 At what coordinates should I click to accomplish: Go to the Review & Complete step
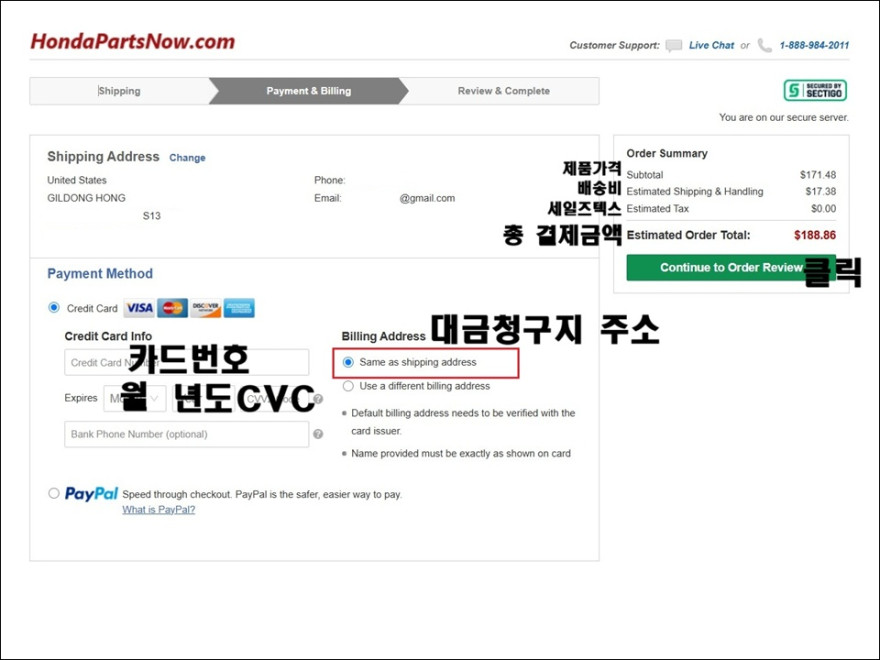503,91
